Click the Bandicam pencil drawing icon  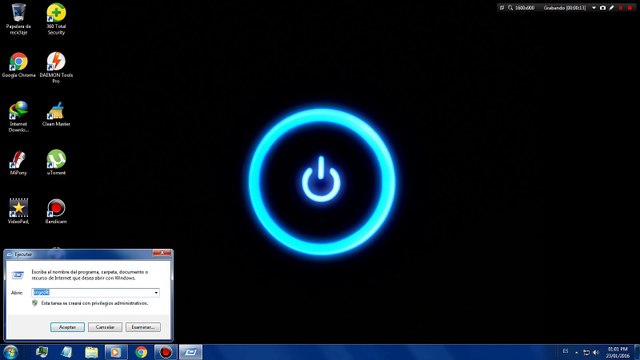611,8
